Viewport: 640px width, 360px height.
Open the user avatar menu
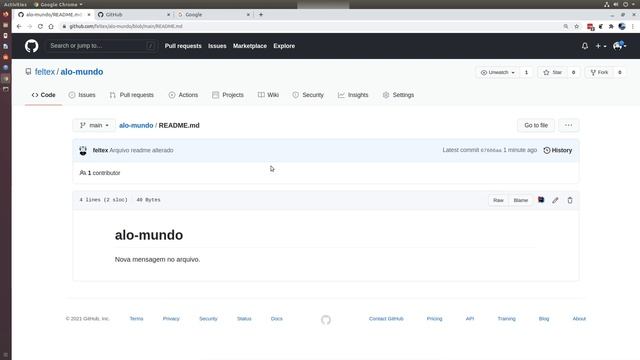point(620,46)
